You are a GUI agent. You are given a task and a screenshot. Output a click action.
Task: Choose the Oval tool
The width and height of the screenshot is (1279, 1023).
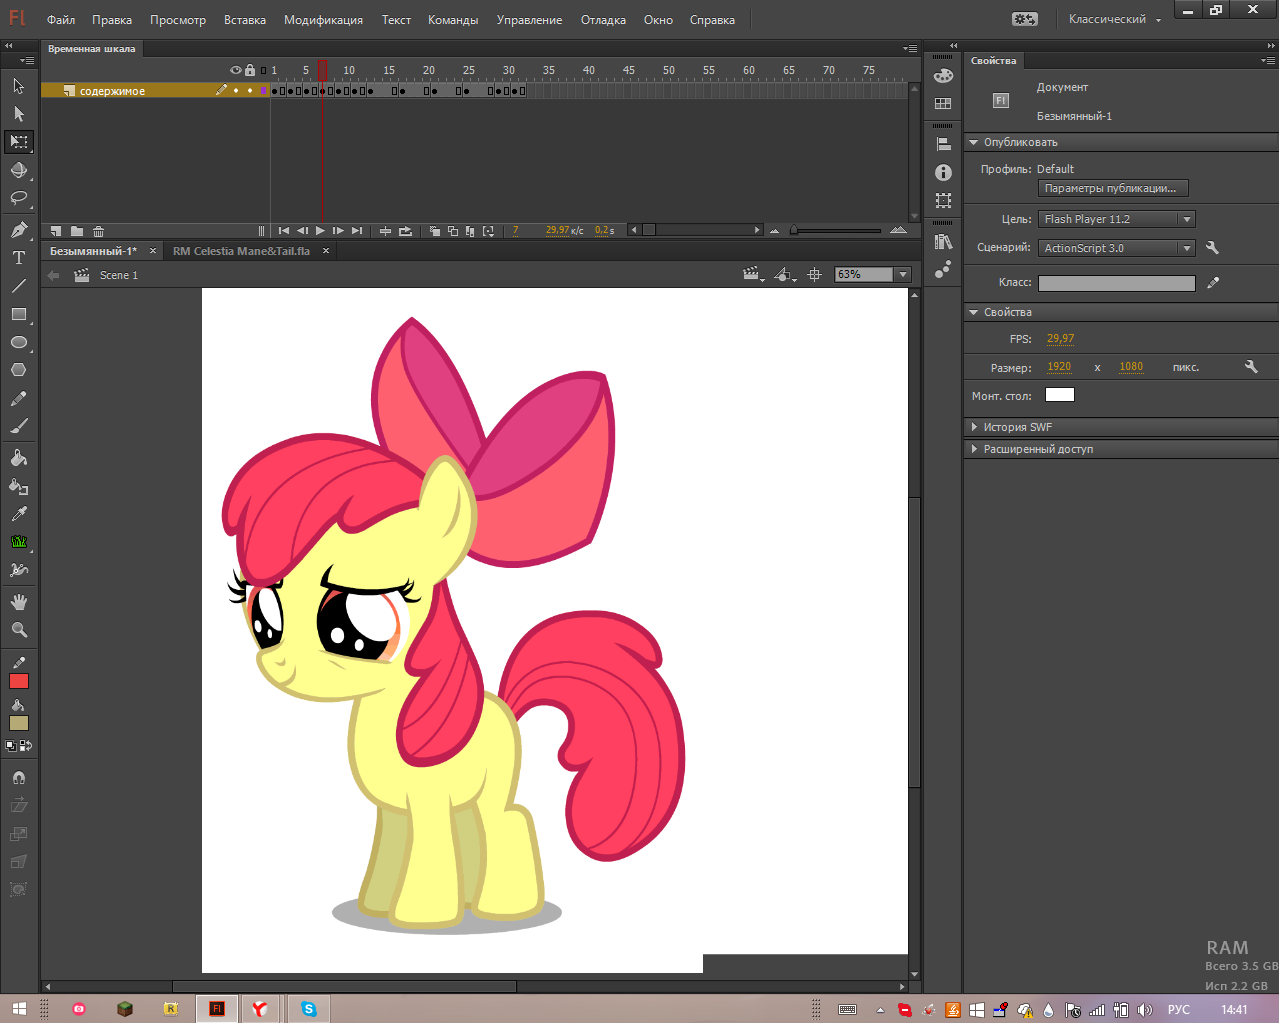coord(19,342)
